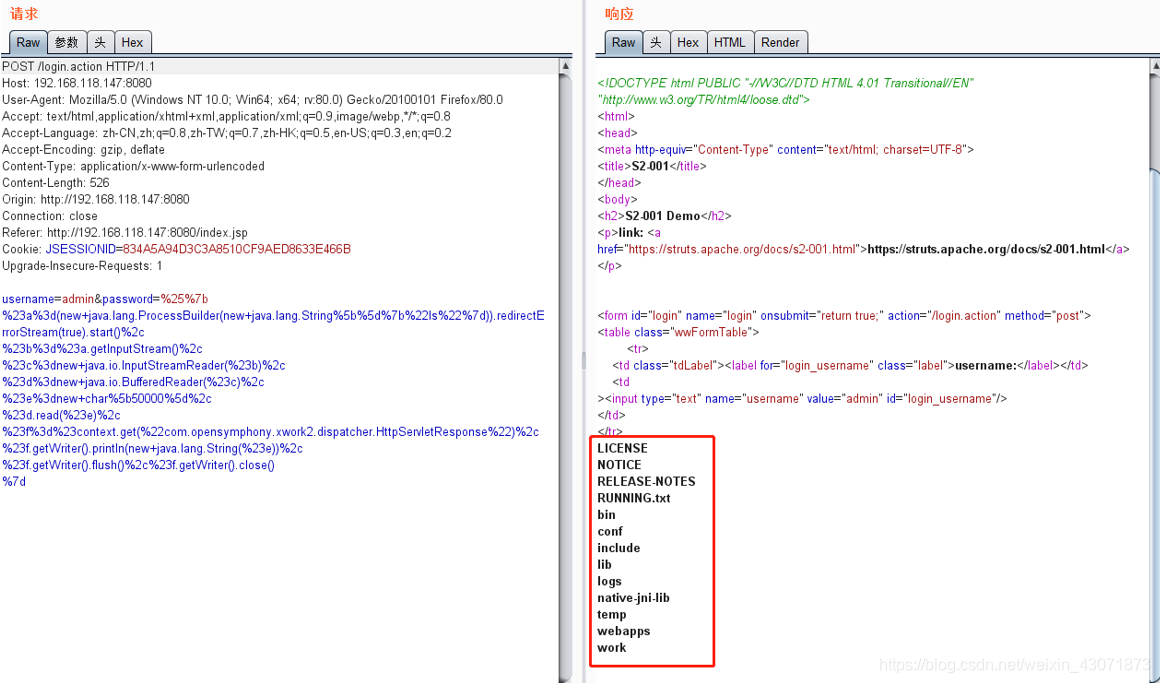
Task: Click the Origin header line
Action: click(x=95, y=199)
